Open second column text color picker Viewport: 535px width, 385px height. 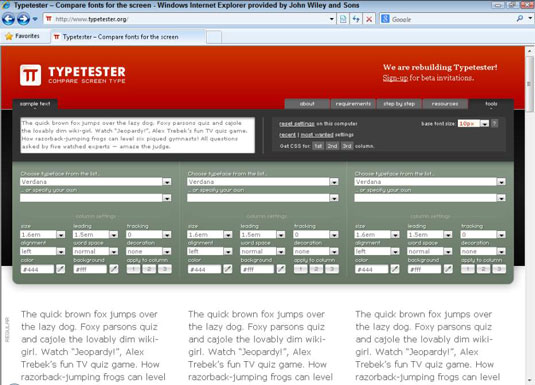228,269
